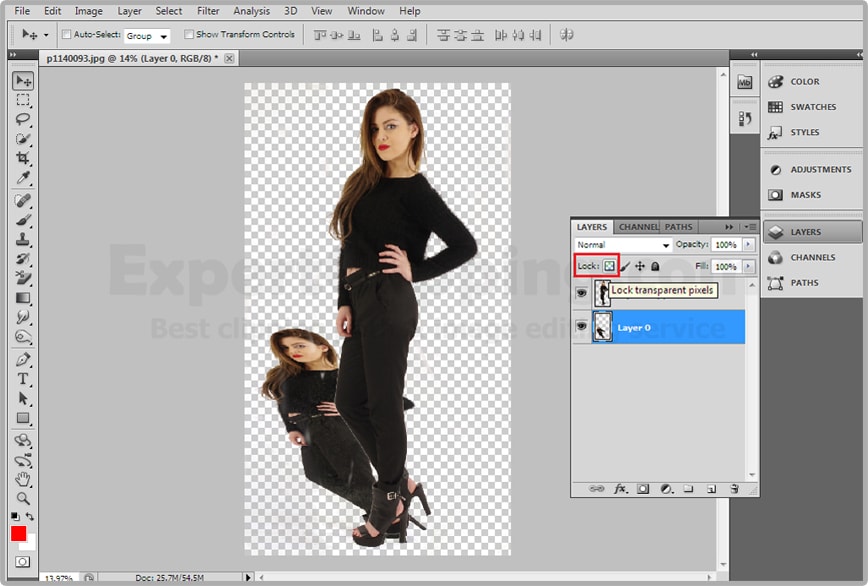Click the Delete layer trash icon

tap(733, 489)
